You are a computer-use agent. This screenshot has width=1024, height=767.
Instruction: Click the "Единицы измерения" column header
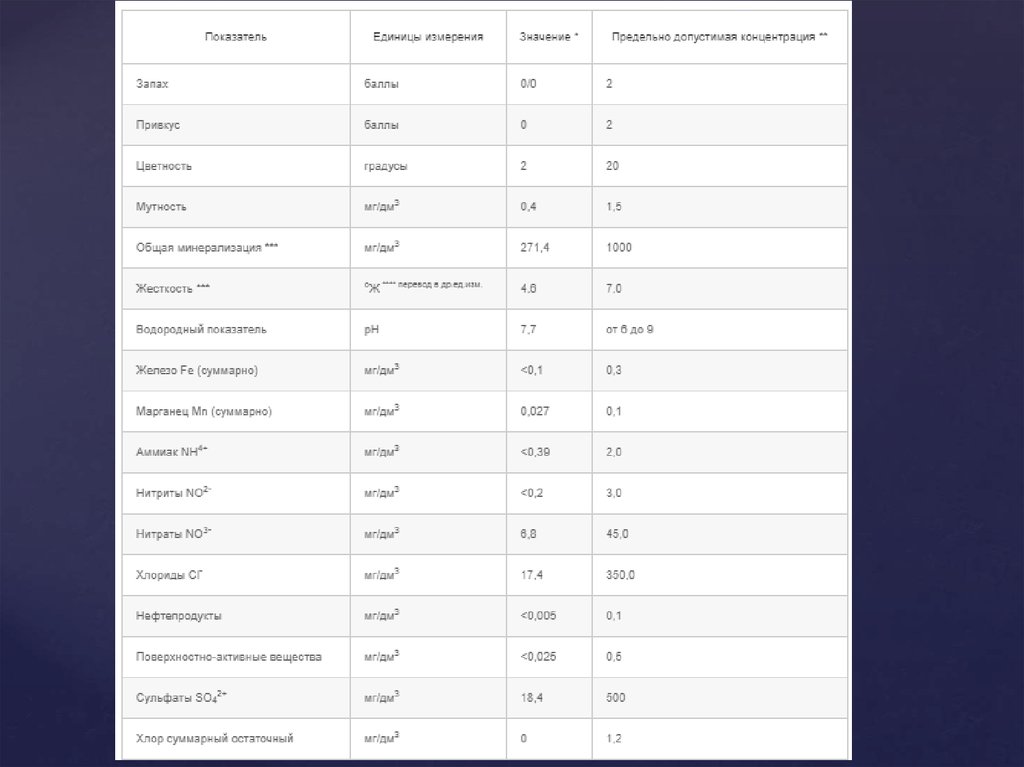[428, 37]
